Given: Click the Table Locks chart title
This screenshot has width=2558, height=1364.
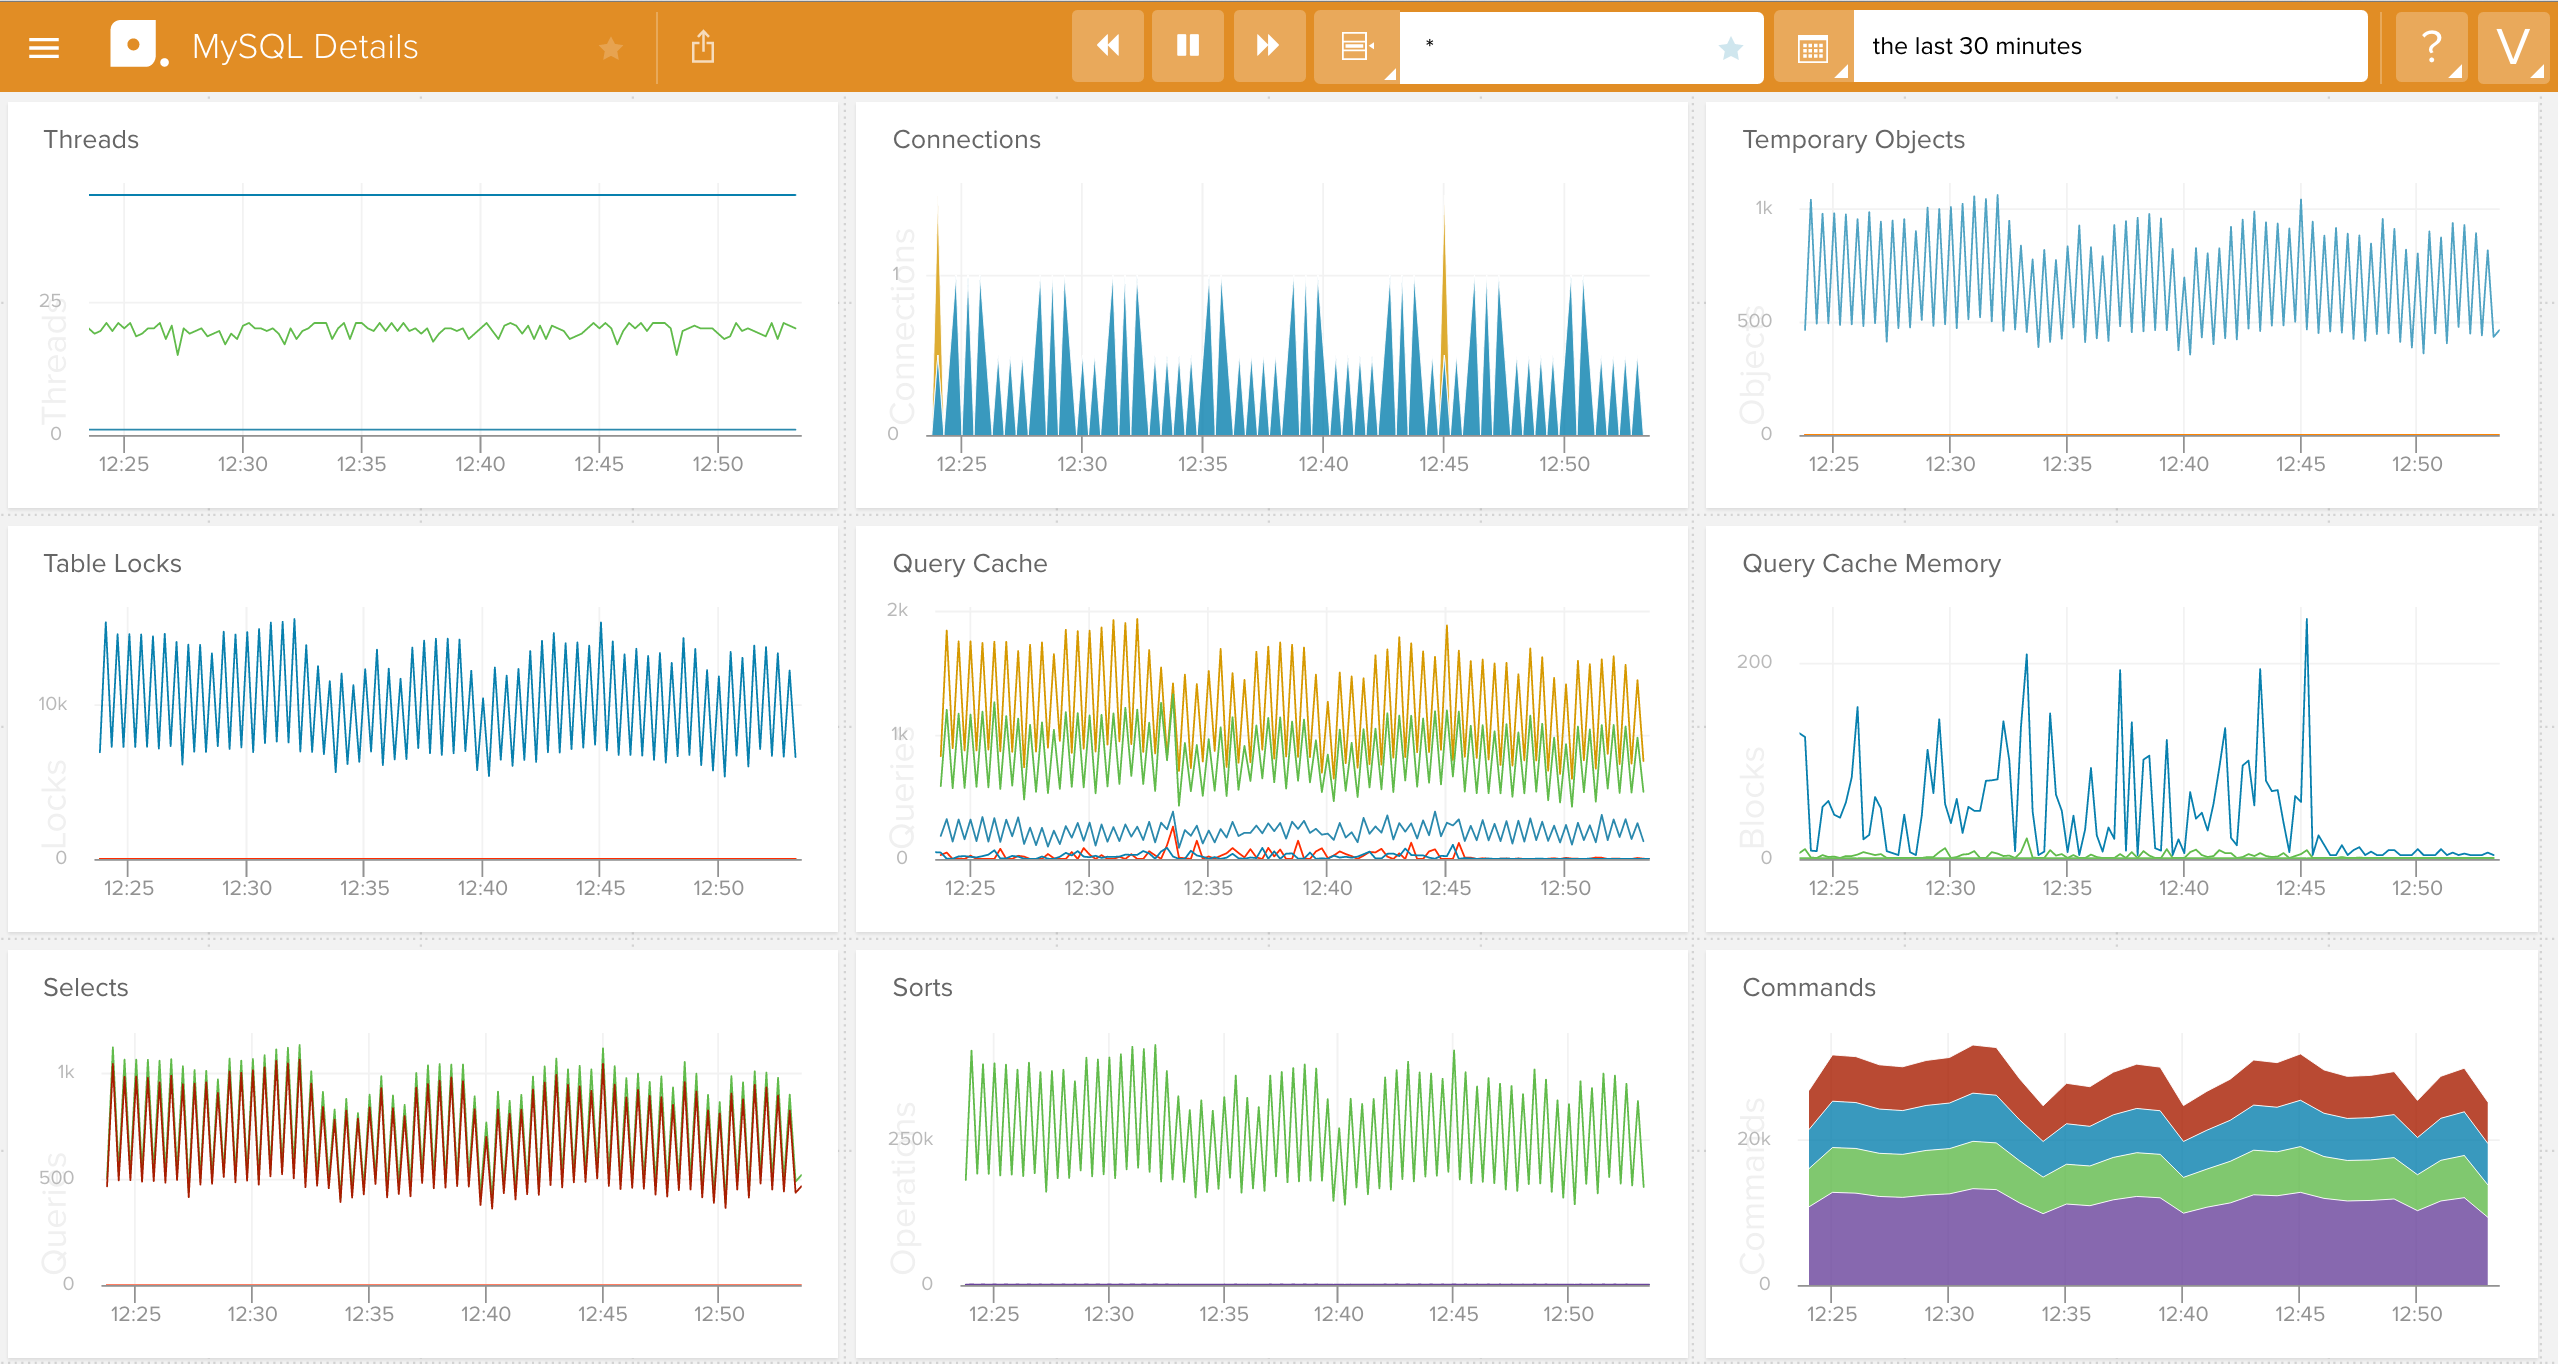Looking at the screenshot, I should [112, 564].
